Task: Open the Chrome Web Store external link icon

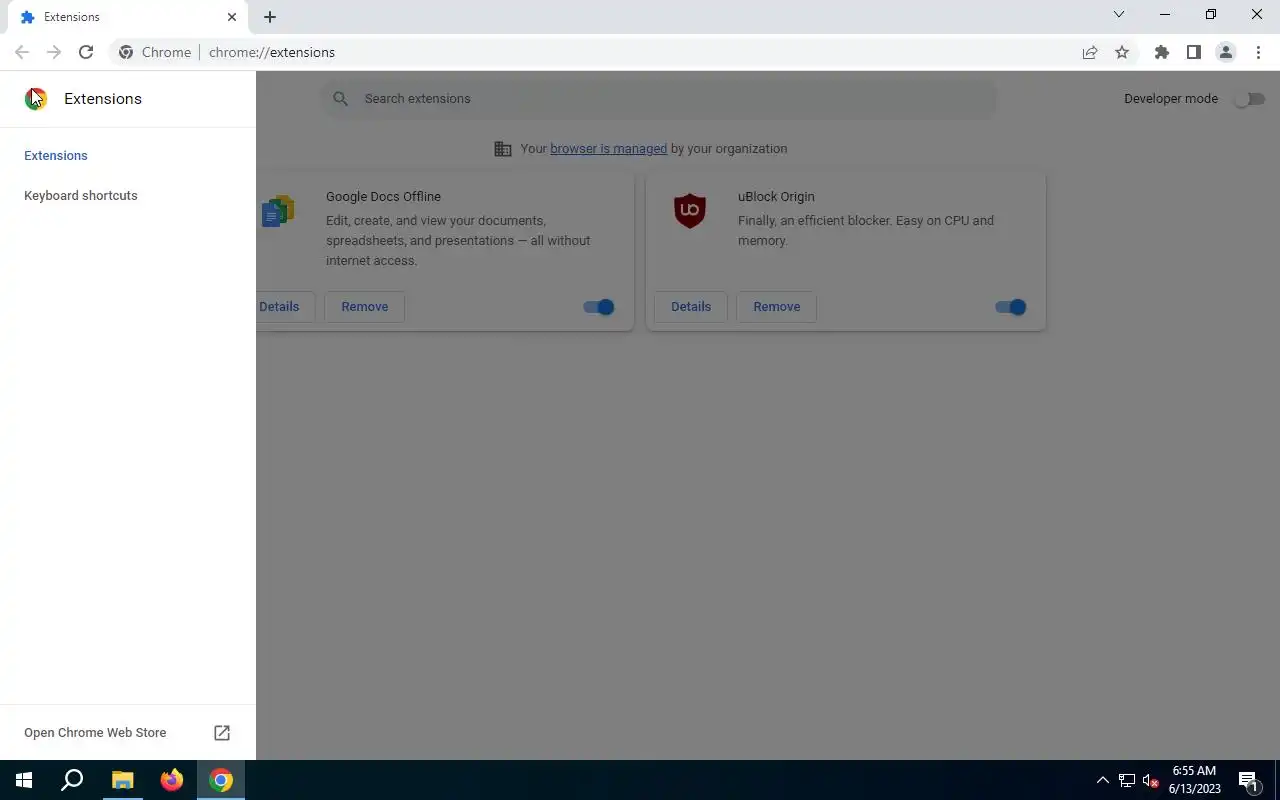Action: pyautogui.click(x=222, y=733)
